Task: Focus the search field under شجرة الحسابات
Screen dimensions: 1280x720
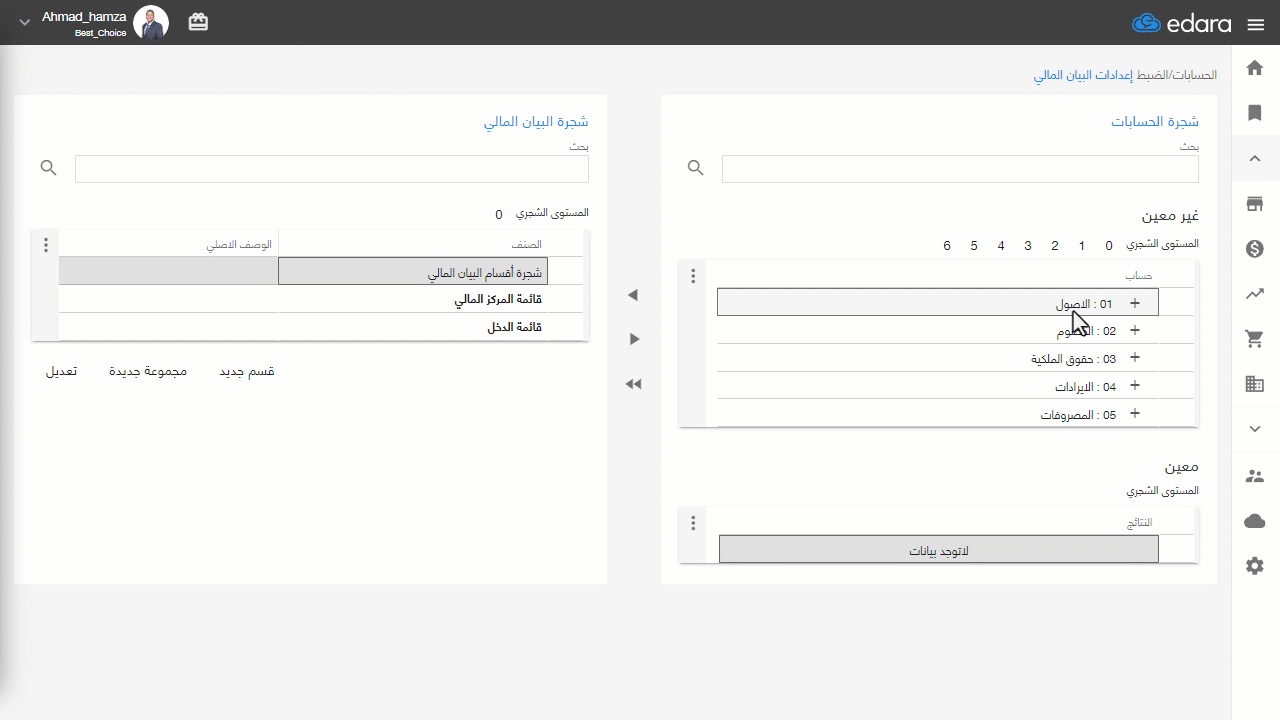Action: (x=960, y=169)
